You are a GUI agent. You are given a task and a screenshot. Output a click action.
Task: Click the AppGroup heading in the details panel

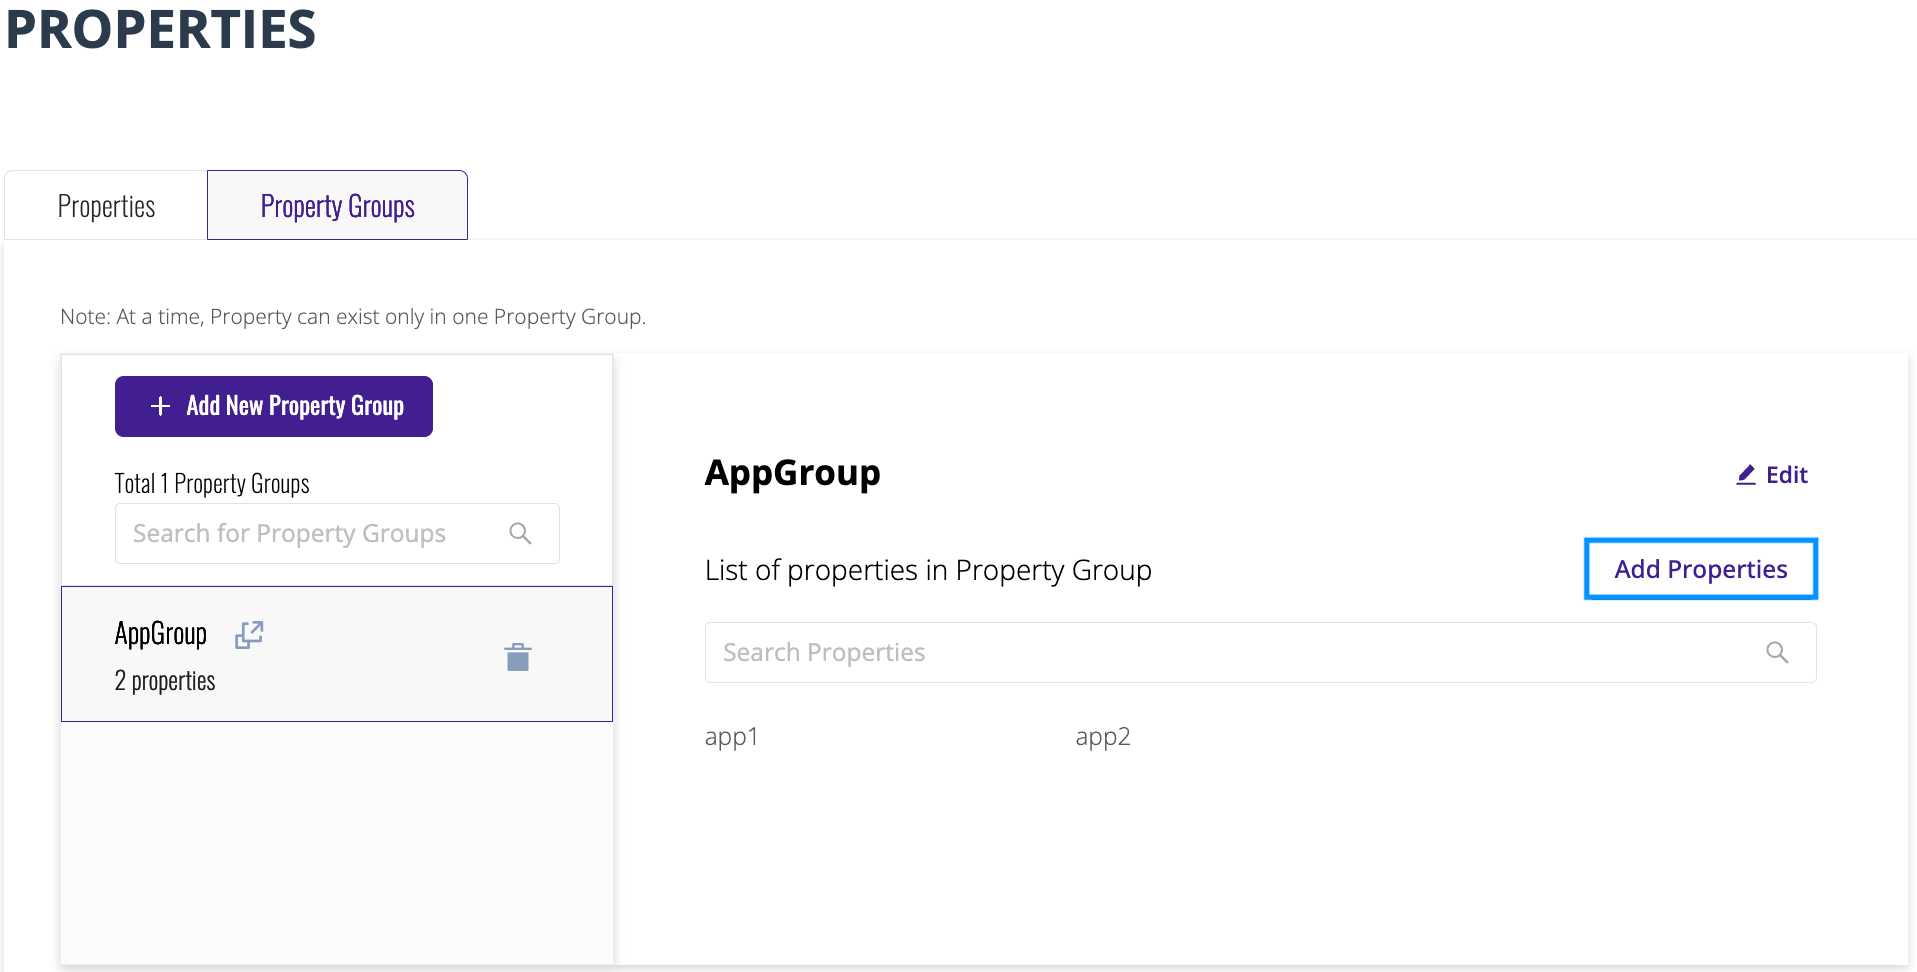pyautogui.click(x=793, y=472)
